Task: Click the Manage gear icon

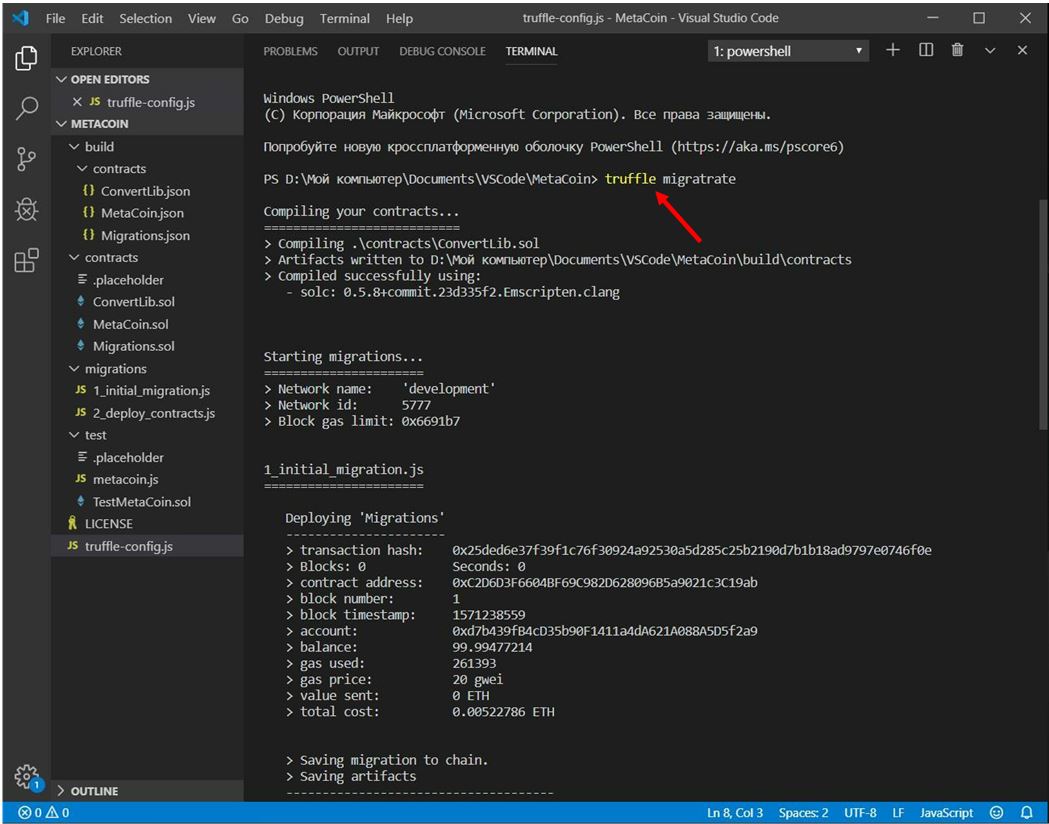Action: [x=26, y=777]
